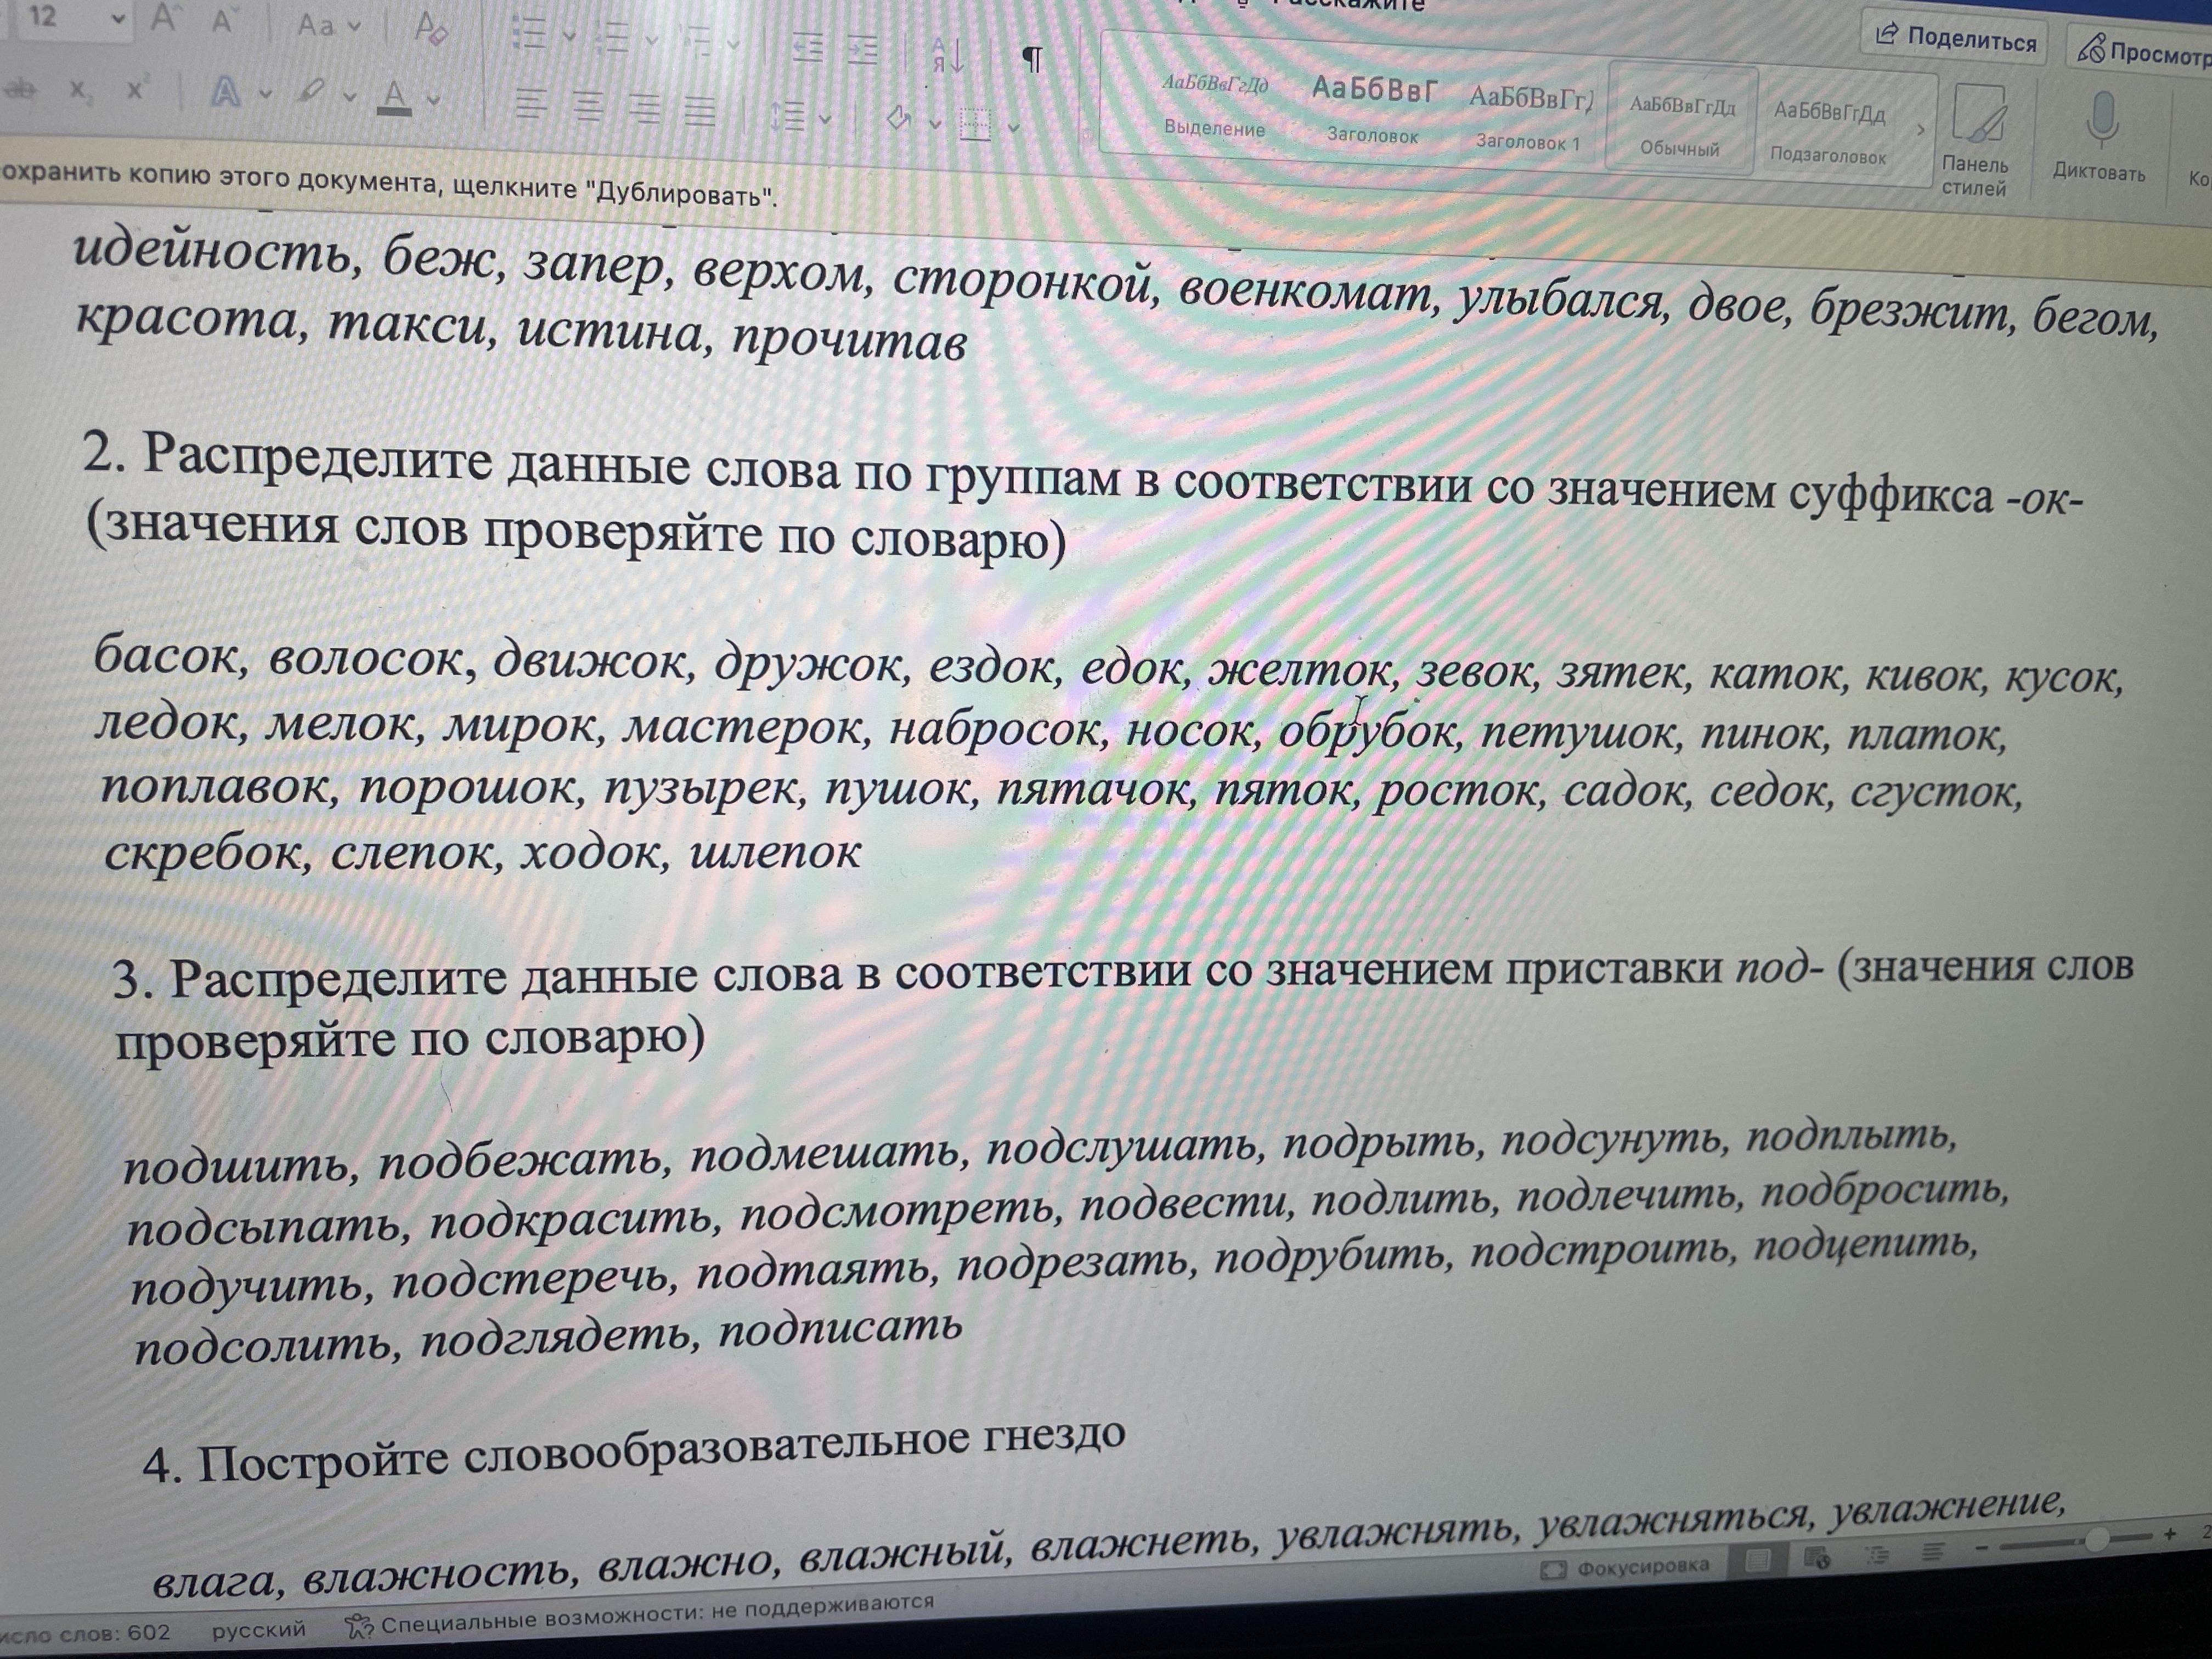
Task: Apply bulleted list formatting
Action: [x=529, y=34]
